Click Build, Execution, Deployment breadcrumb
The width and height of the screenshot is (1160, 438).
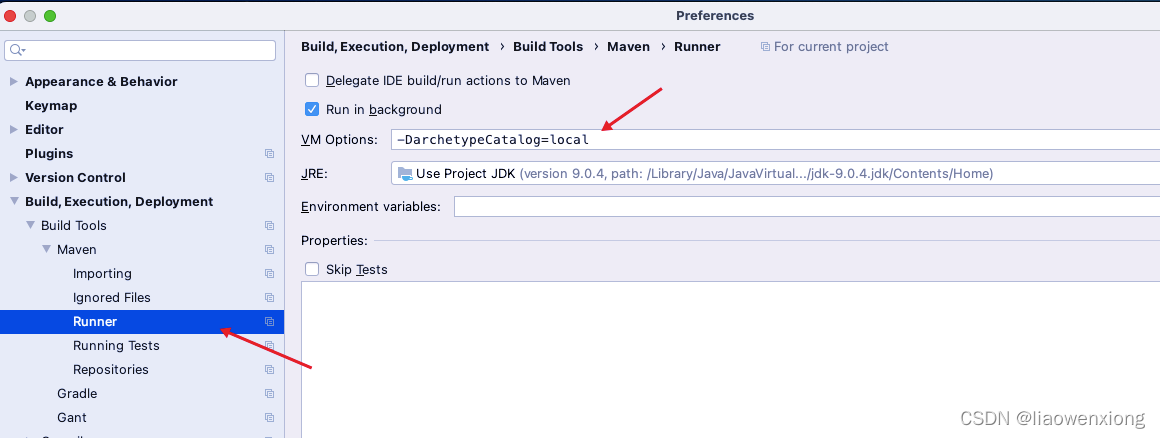click(x=395, y=47)
